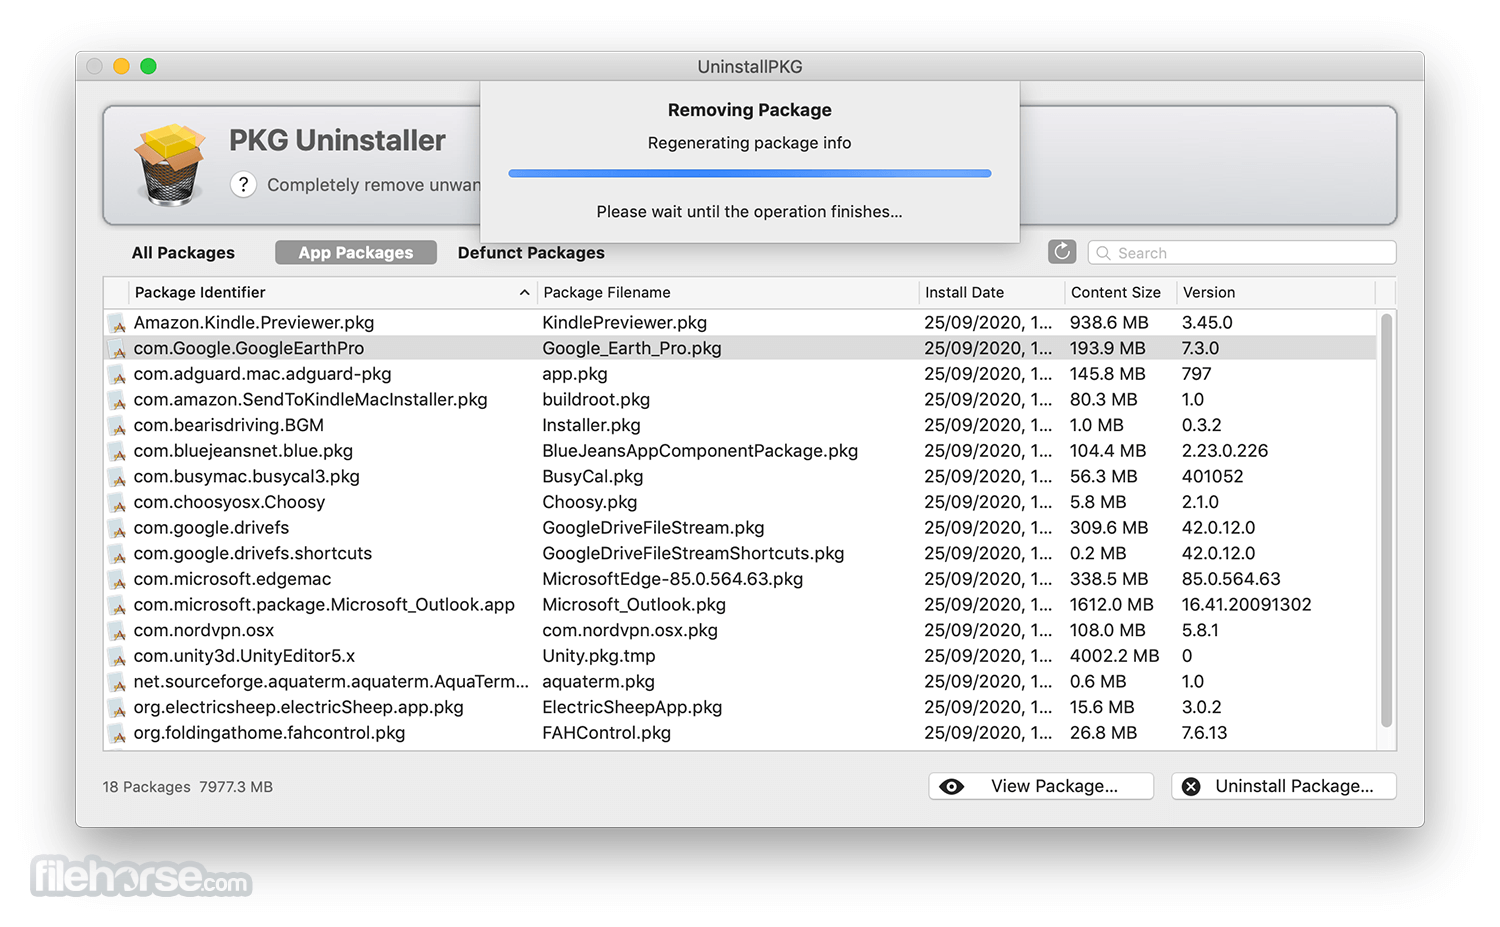Viewport: 1500px width, 927px height.
Task: Click the refresh package list icon
Action: [x=1062, y=252]
